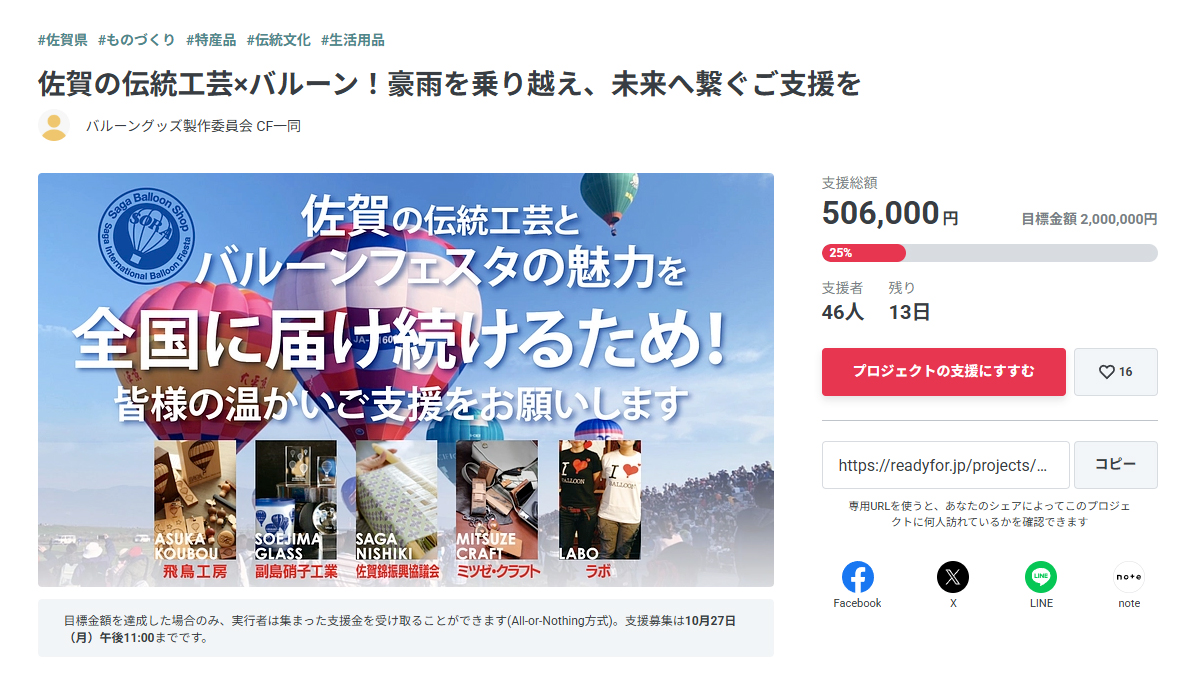Viewport: 1198px width, 683px height.
Task: Open the #生活用品 hashtag
Action: point(352,40)
